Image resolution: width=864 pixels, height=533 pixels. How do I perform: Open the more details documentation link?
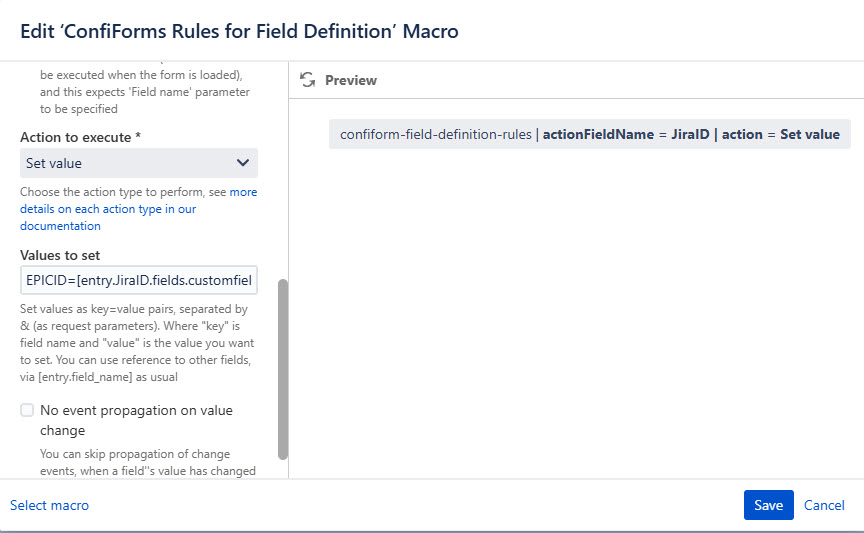(x=138, y=209)
